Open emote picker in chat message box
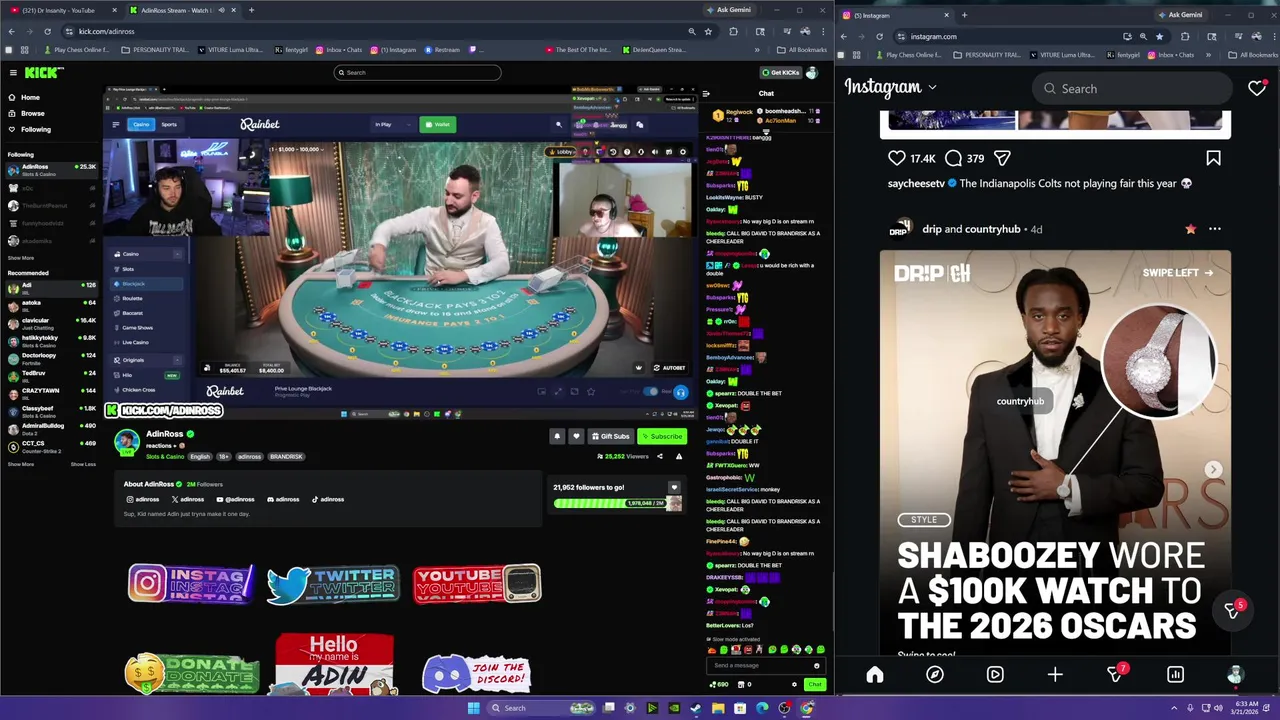The width and height of the screenshot is (1280, 720). coord(817,665)
